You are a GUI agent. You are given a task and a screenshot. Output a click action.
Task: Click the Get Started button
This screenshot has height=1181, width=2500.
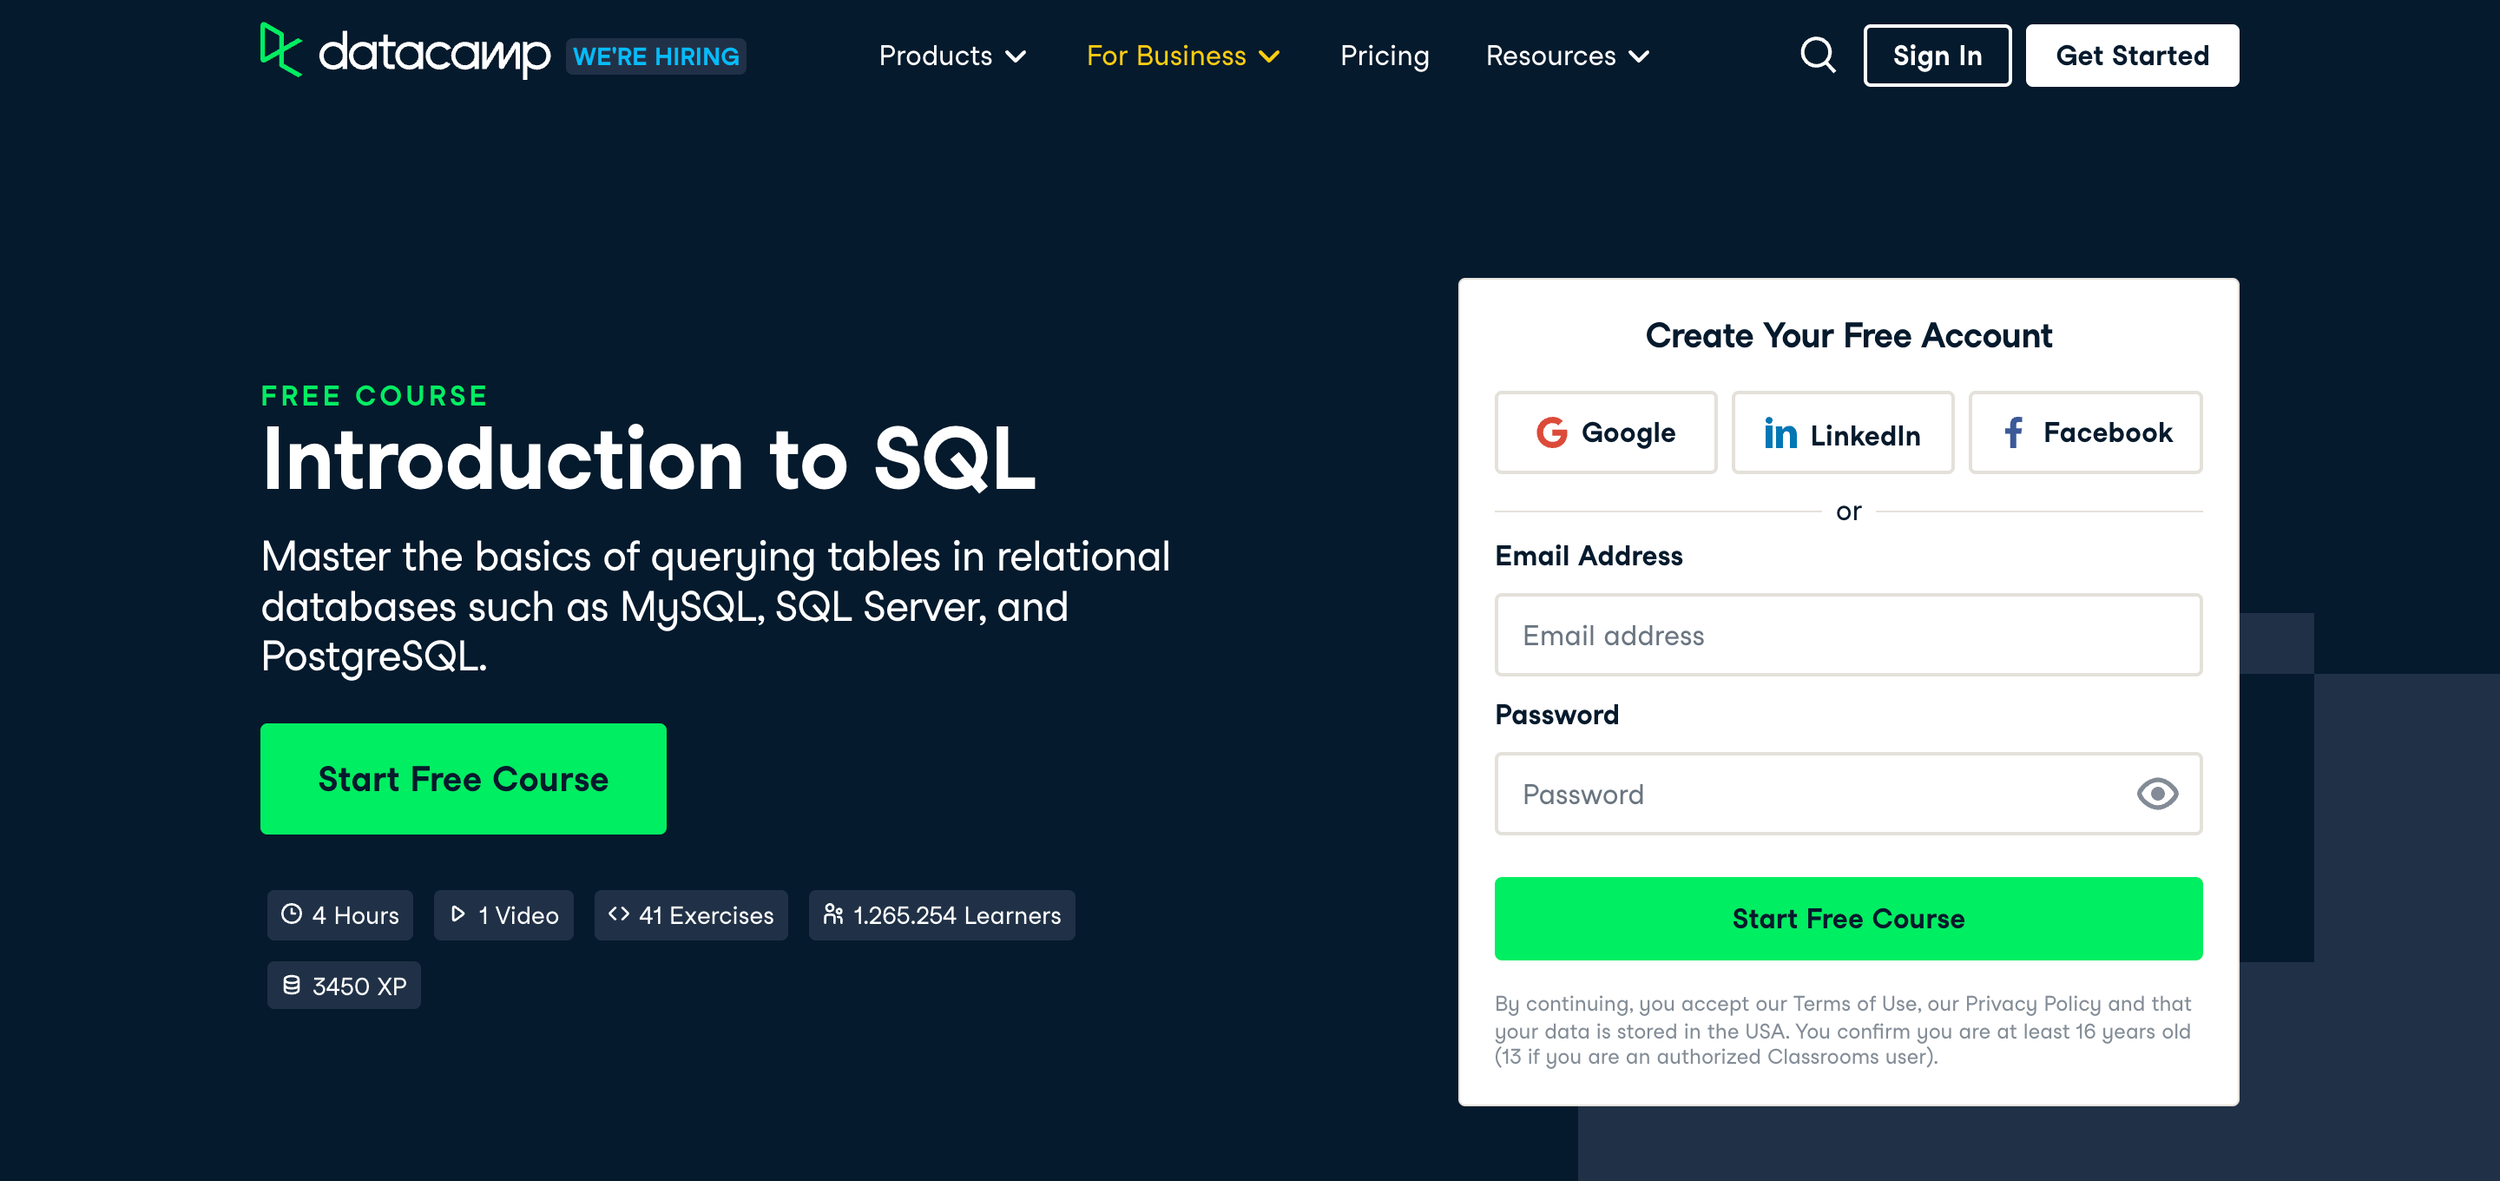[x=2132, y=56]
